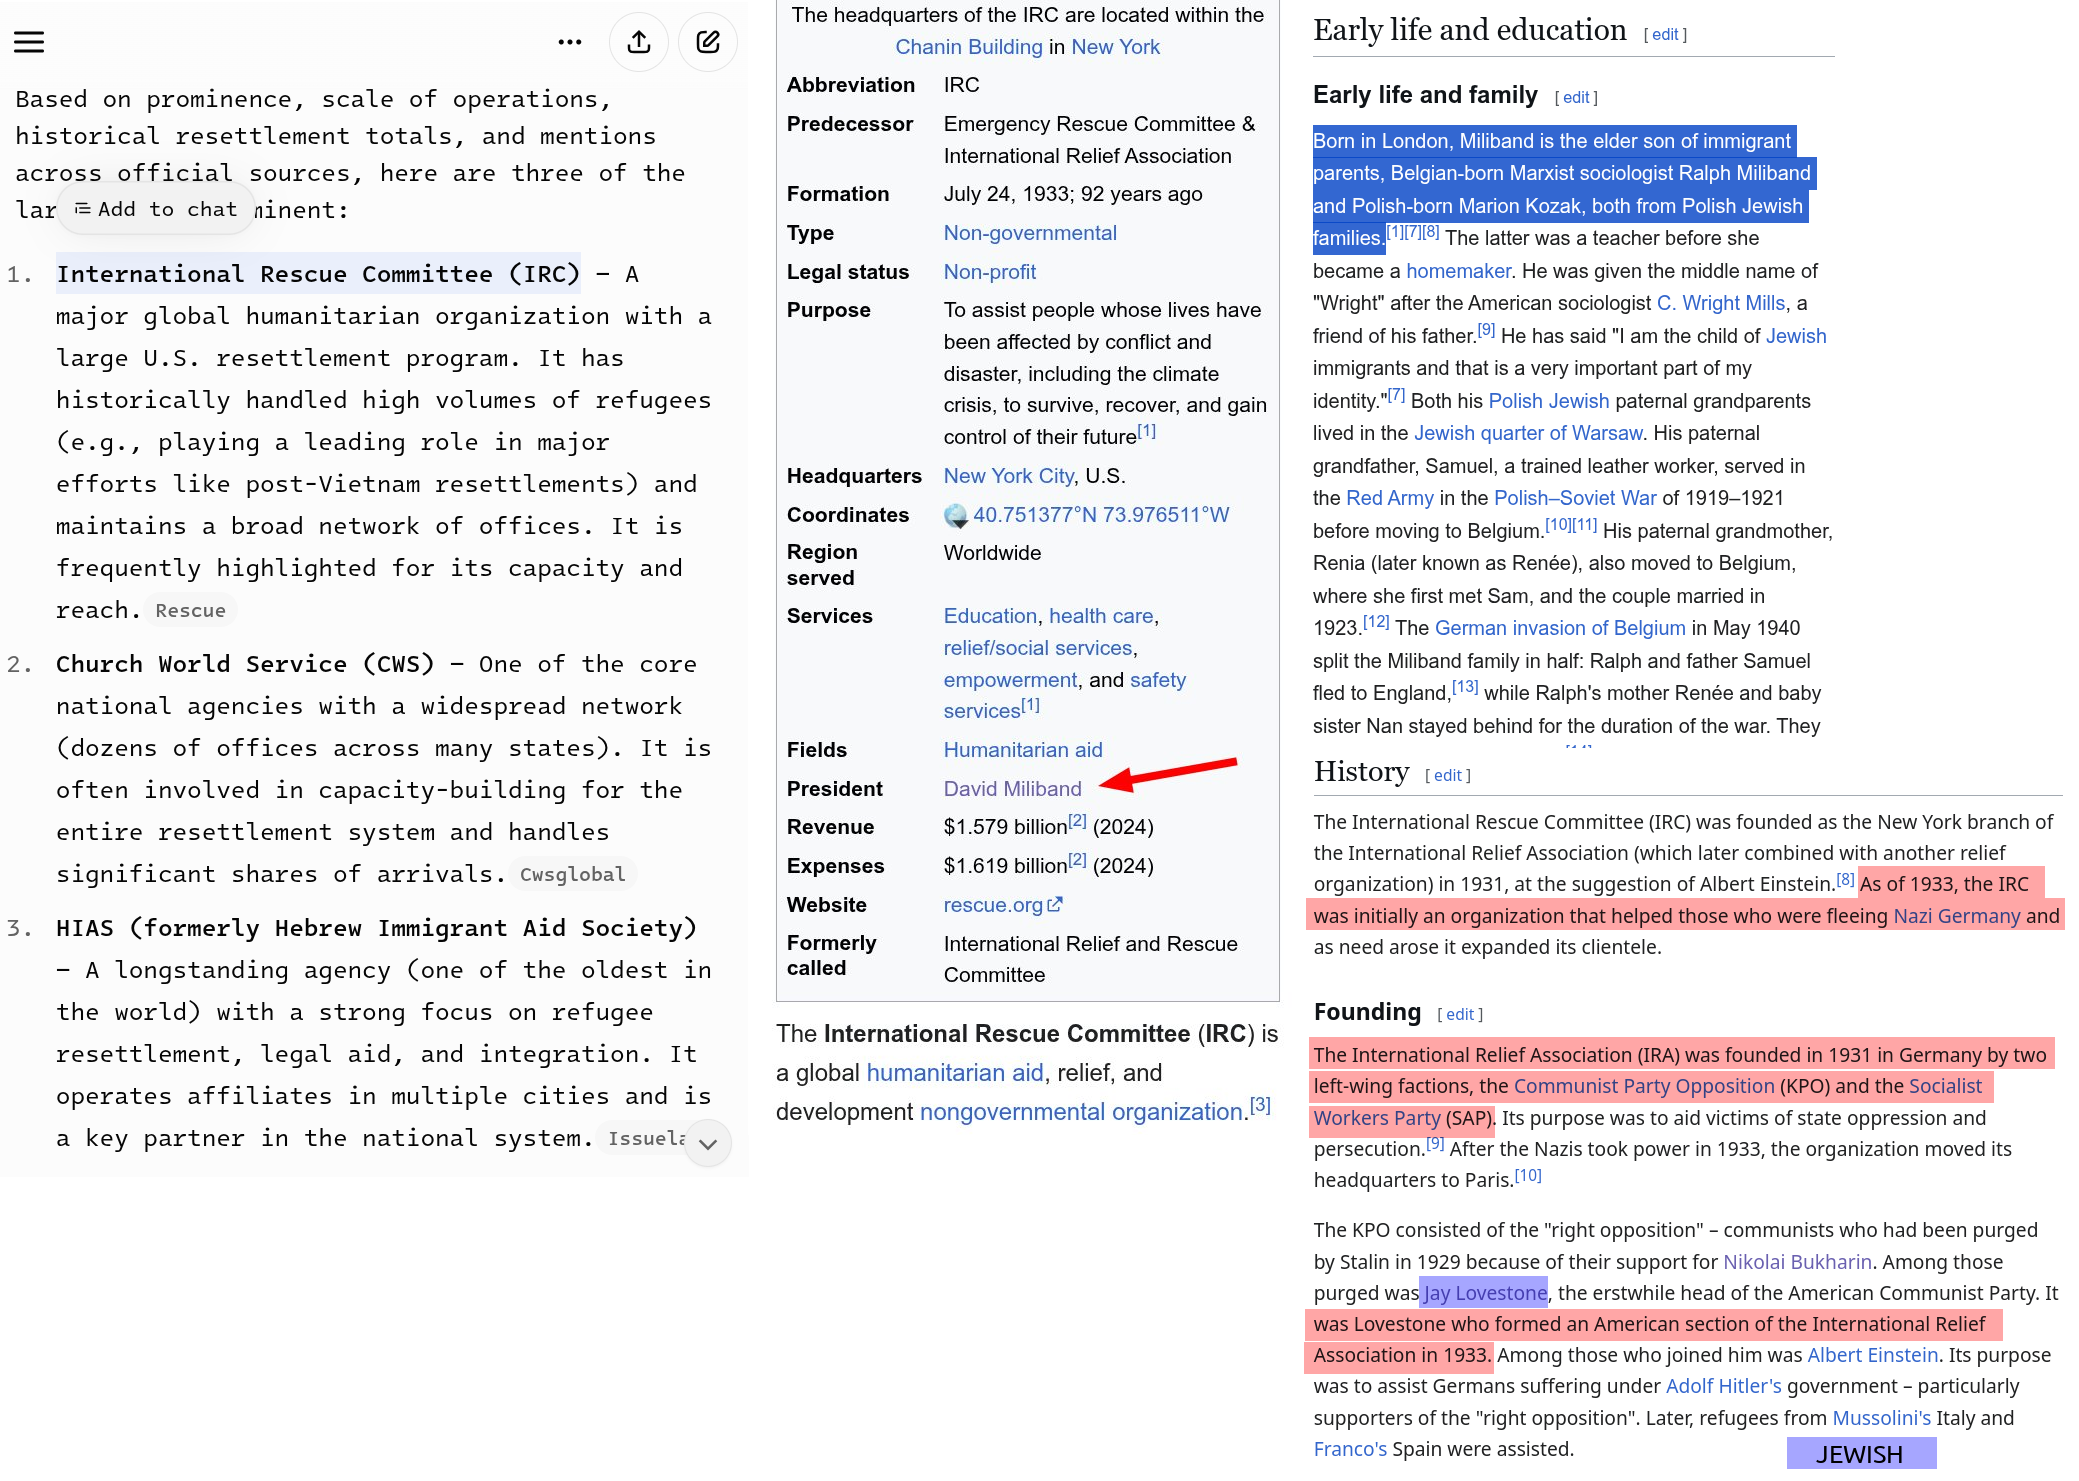
Task: Click the purple JEWISH label box
Action: point(1860,1454)
